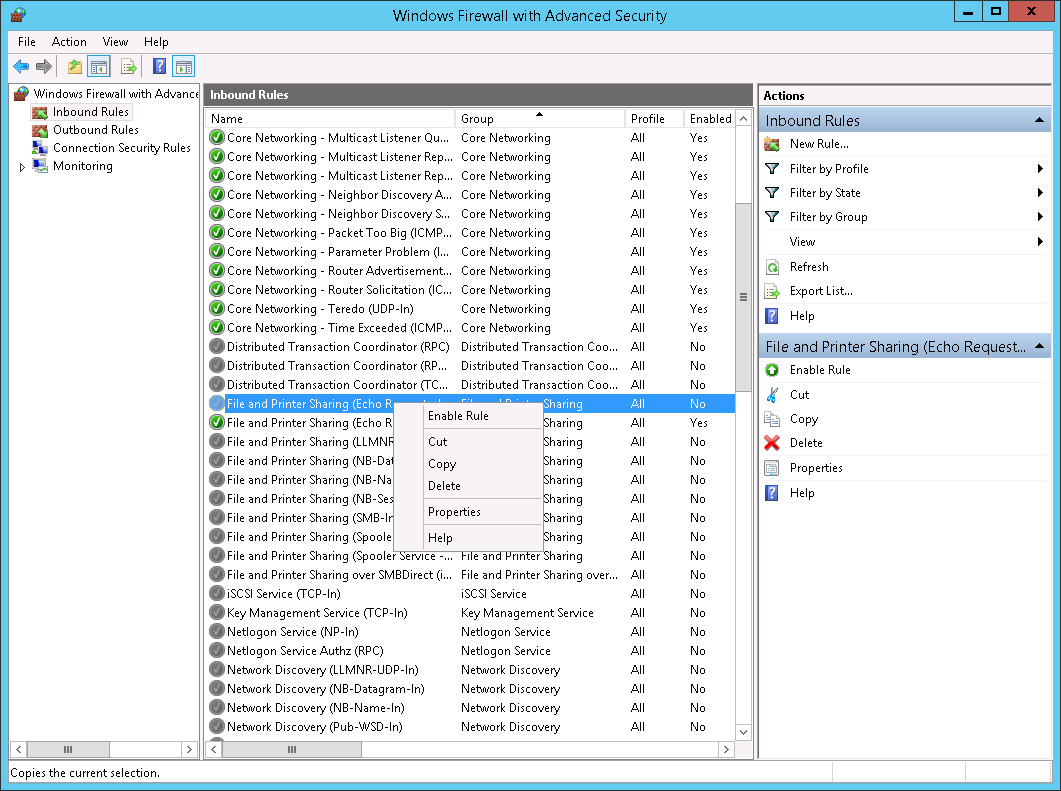
Task: Toggle Show/Hide Action Pane toolbar button
Action: click(183, 67)
